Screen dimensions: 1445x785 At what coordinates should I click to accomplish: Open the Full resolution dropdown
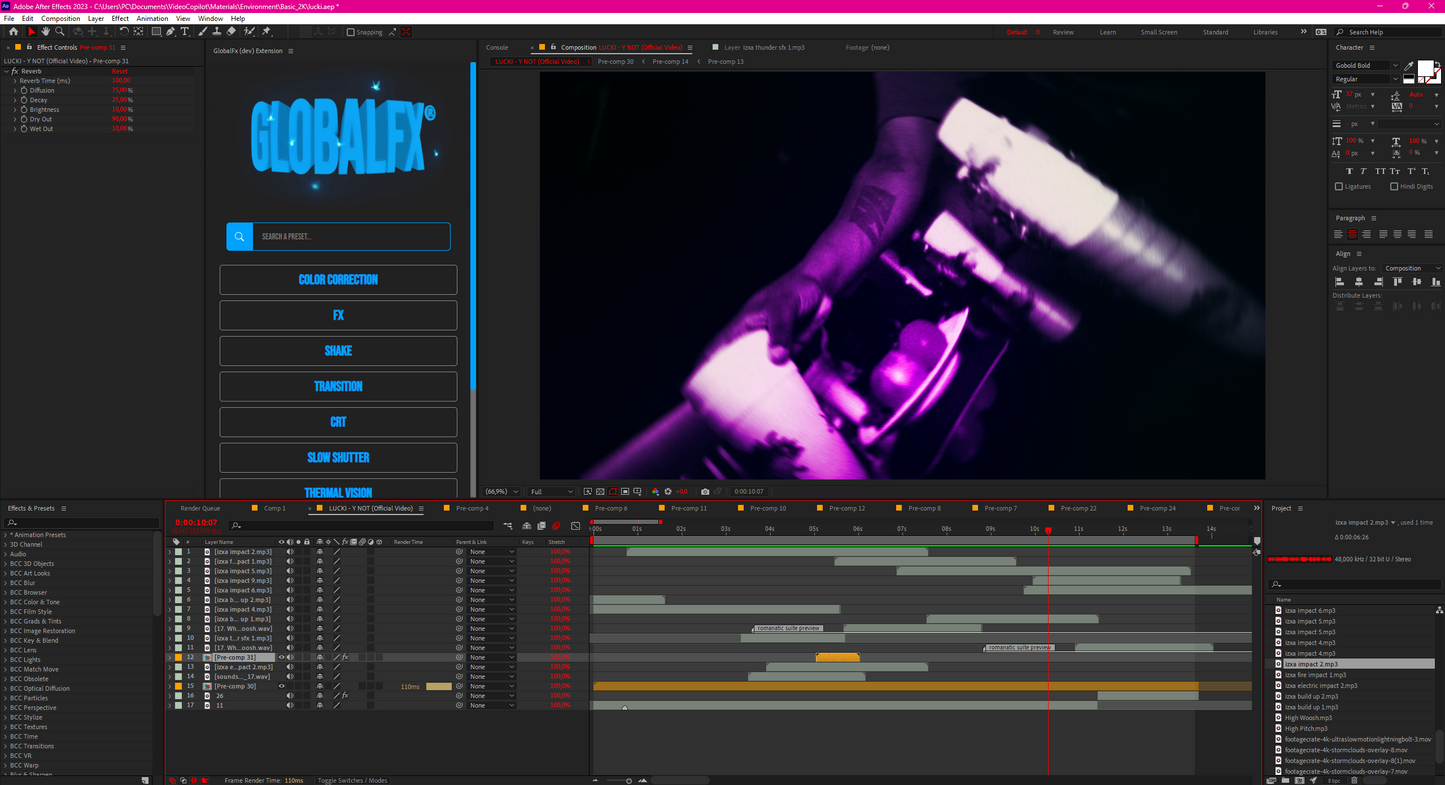click(552, 492)
